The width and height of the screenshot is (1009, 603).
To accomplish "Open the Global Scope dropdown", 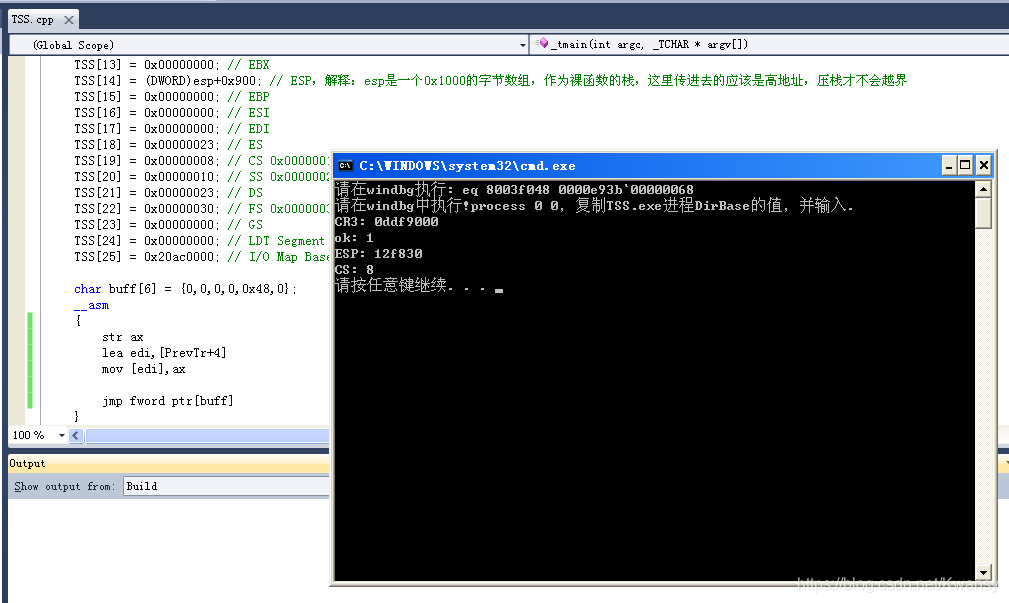I will [269, 44].
